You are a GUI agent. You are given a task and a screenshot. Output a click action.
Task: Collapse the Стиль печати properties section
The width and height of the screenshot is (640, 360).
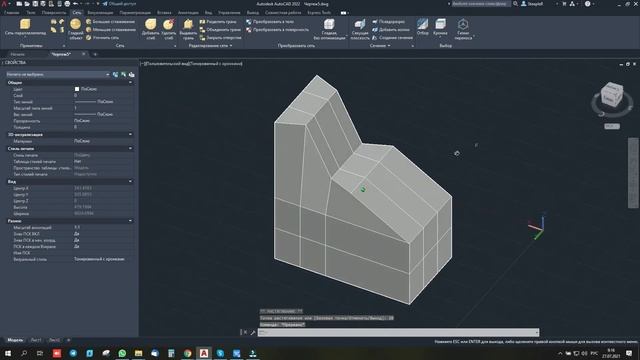[131, 149]
